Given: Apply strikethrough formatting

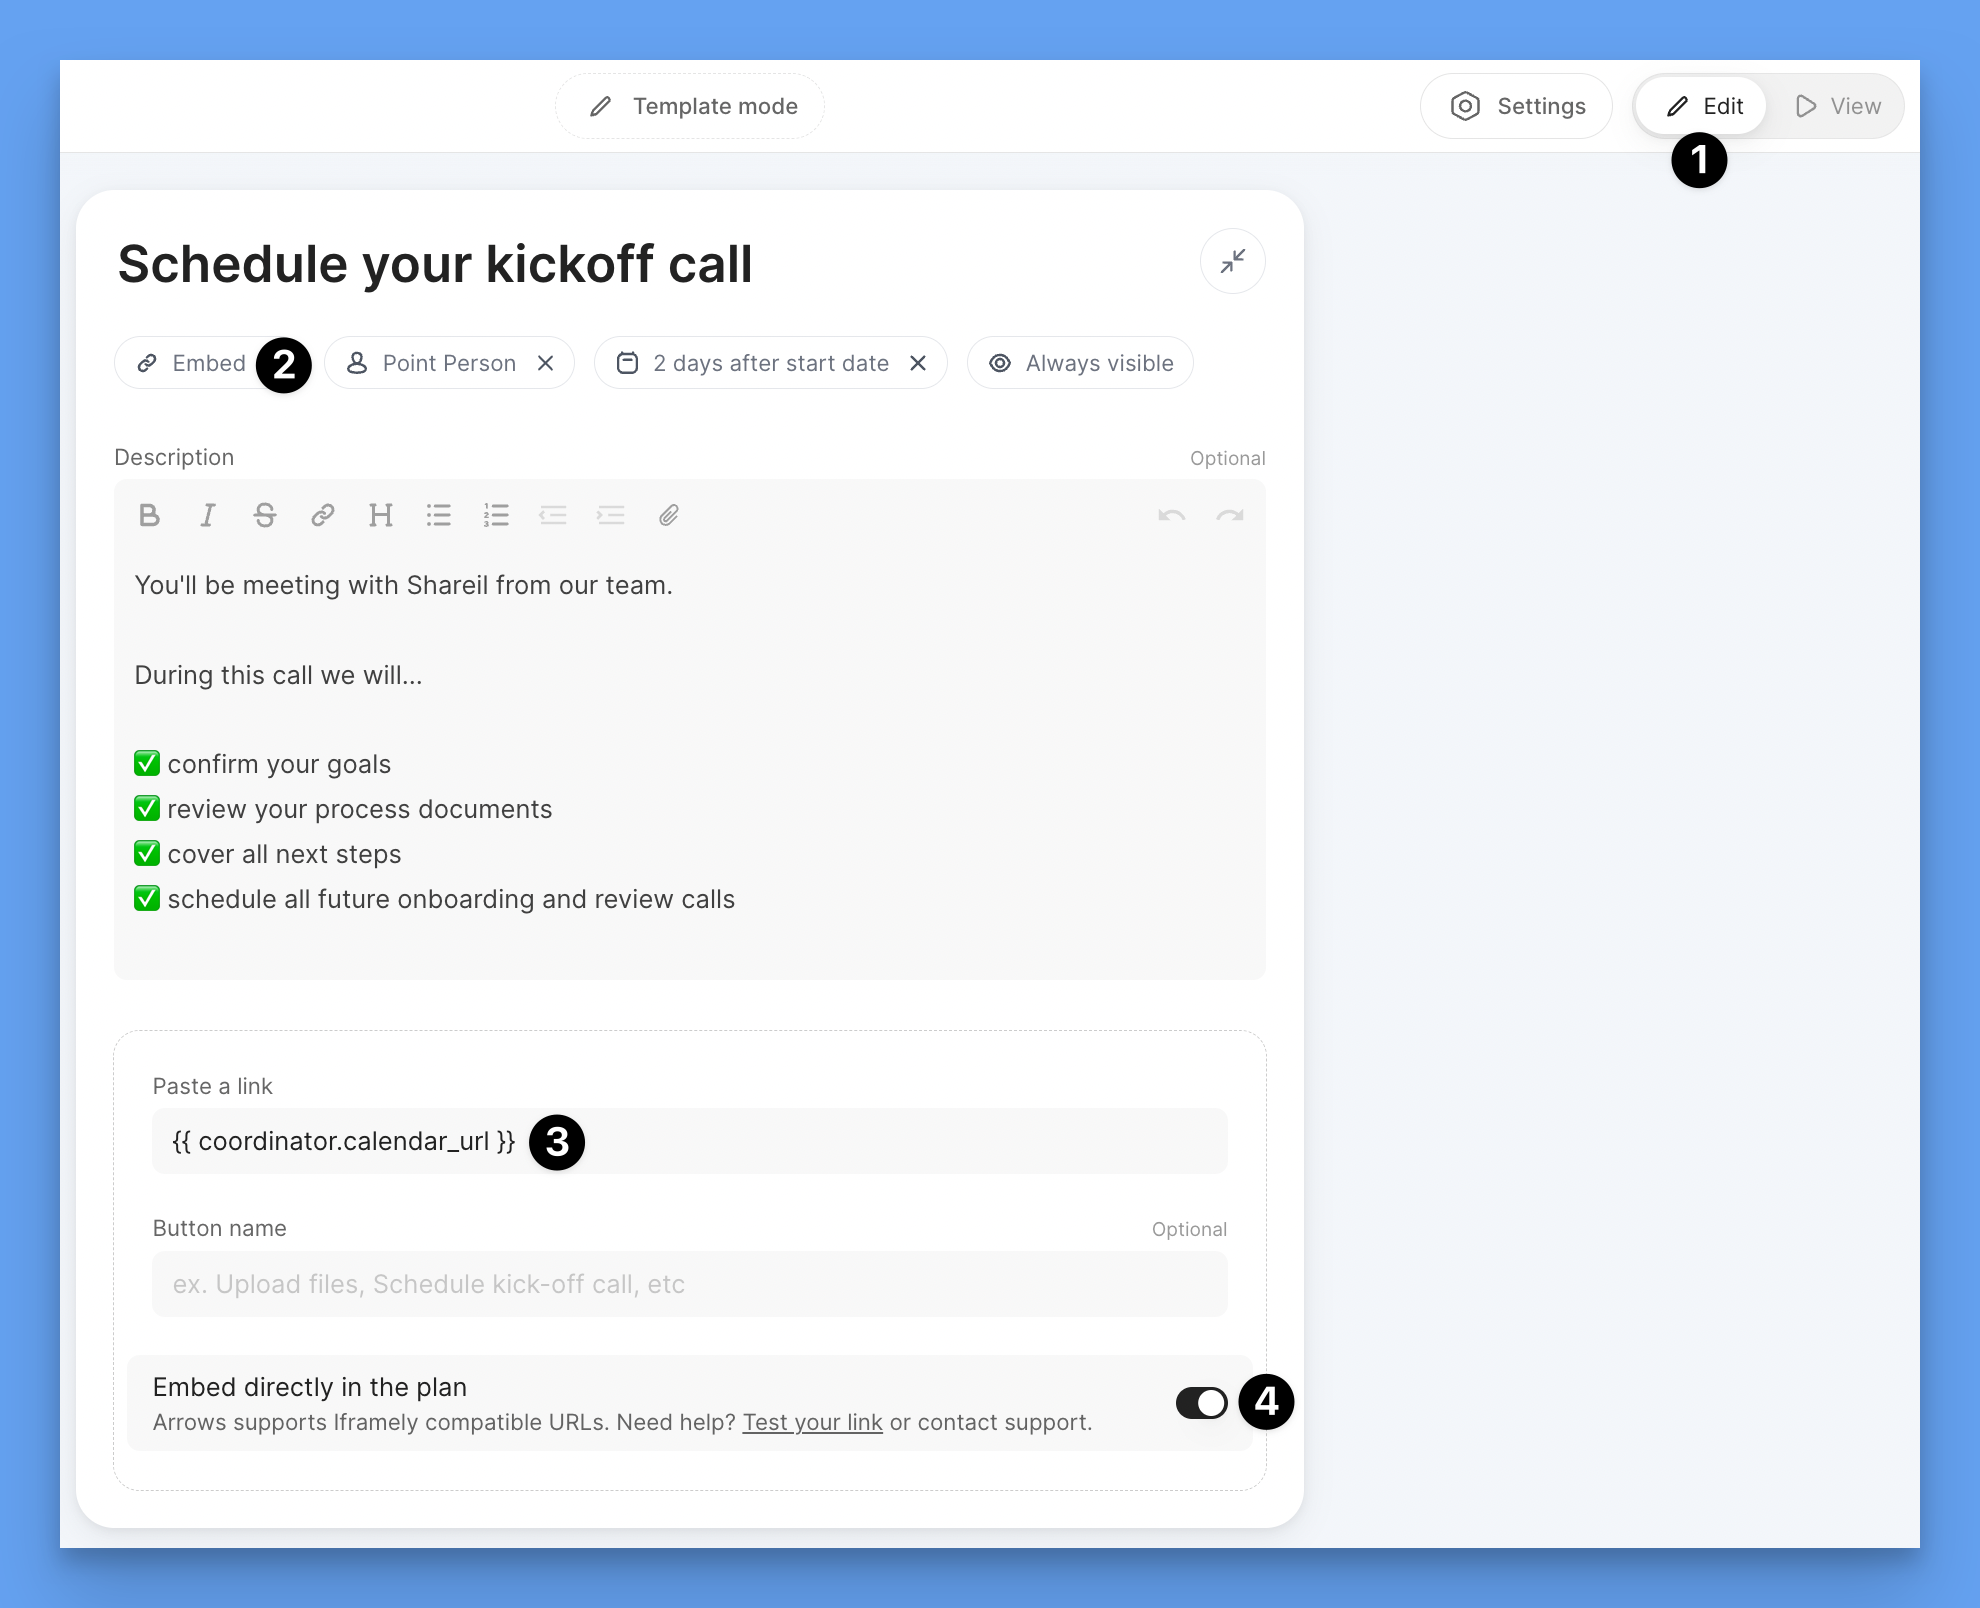Looking at the screenshot, I should click(265, 515).
